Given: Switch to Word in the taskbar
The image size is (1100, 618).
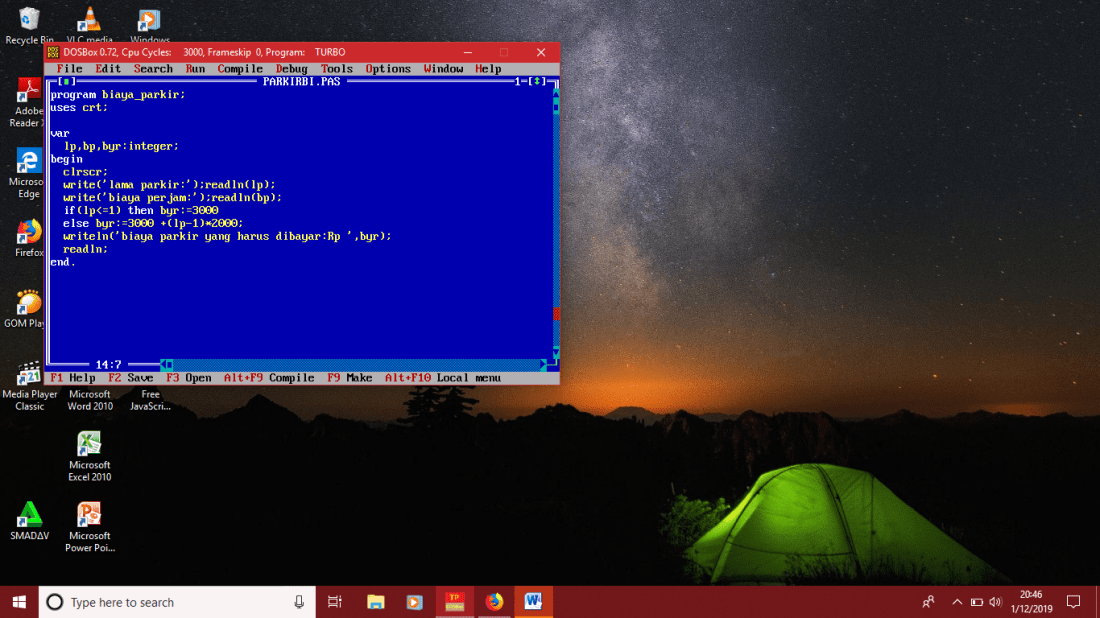Looking at the screenshot, I should pos(533,601).
